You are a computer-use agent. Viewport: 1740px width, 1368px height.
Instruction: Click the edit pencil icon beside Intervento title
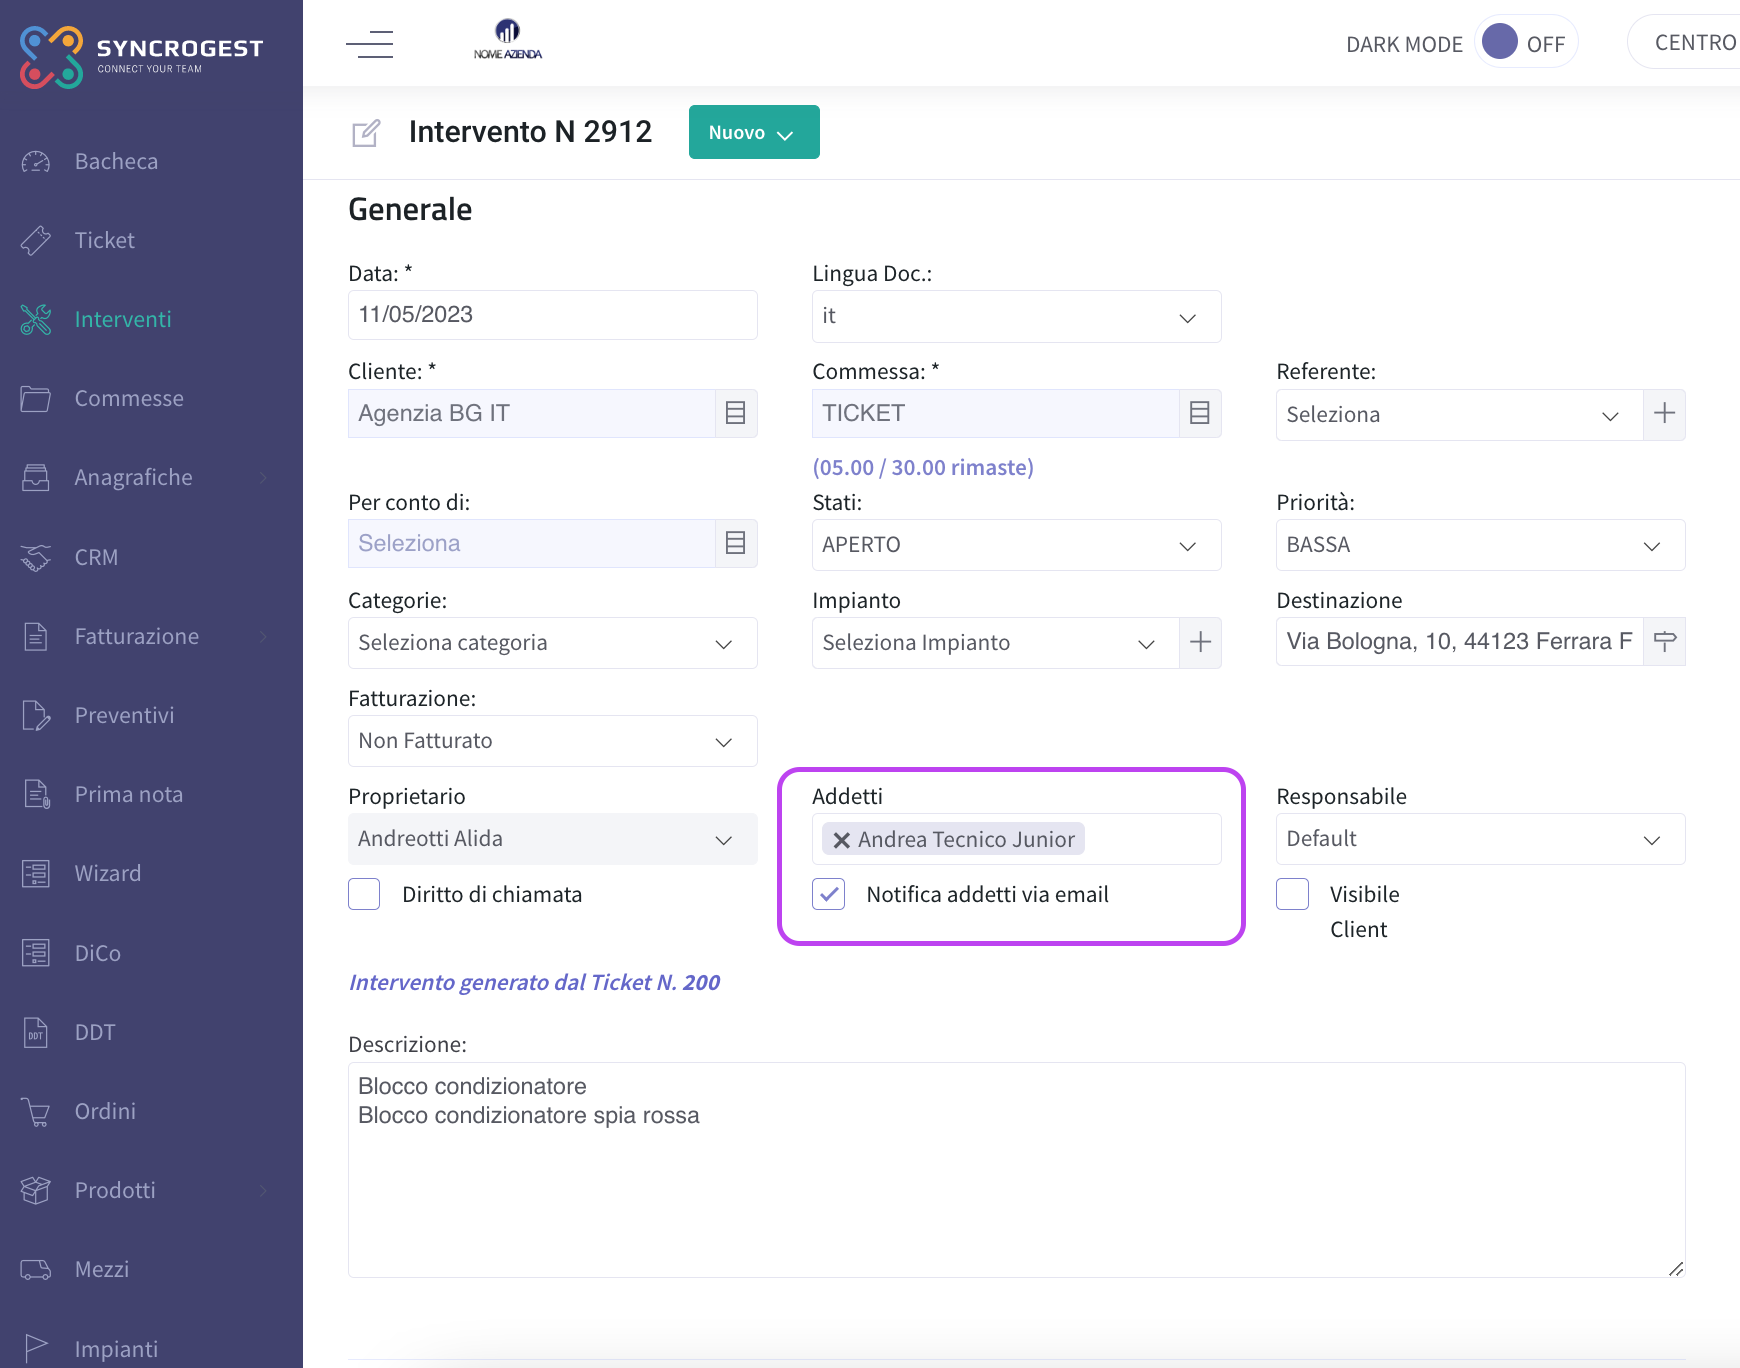(x=366, y=133)
